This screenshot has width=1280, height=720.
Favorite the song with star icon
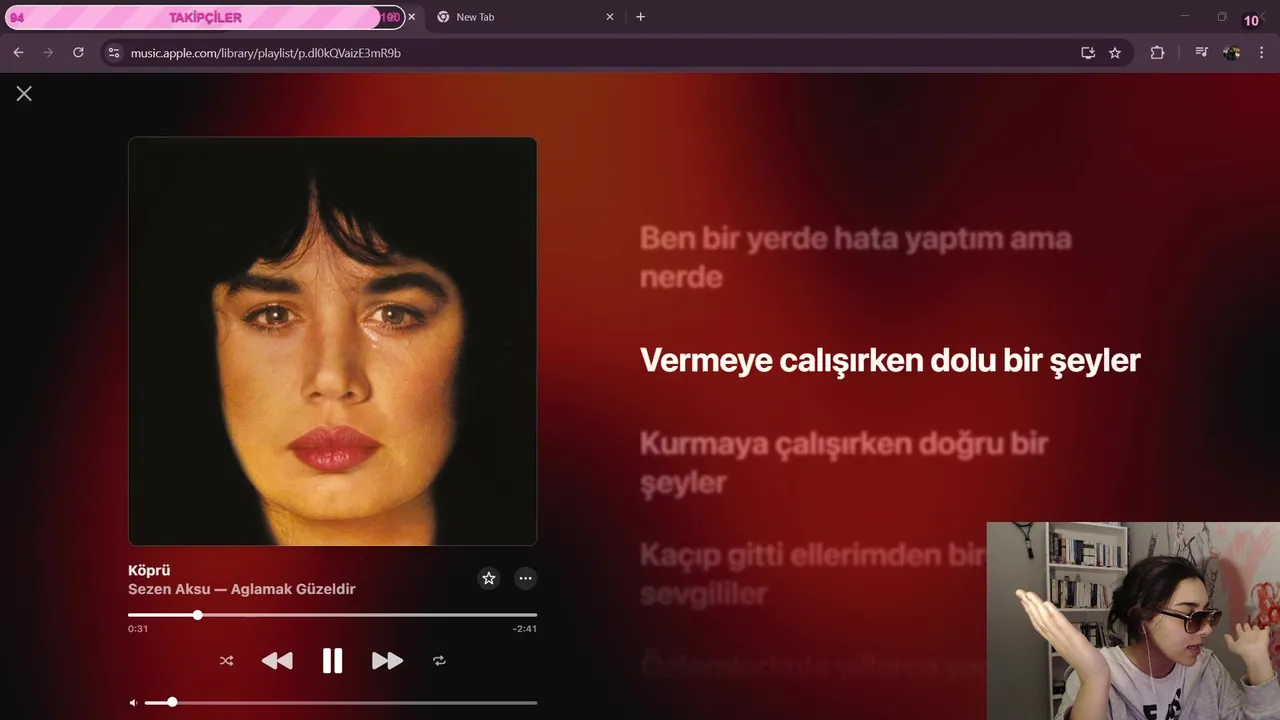click(489, 578)
